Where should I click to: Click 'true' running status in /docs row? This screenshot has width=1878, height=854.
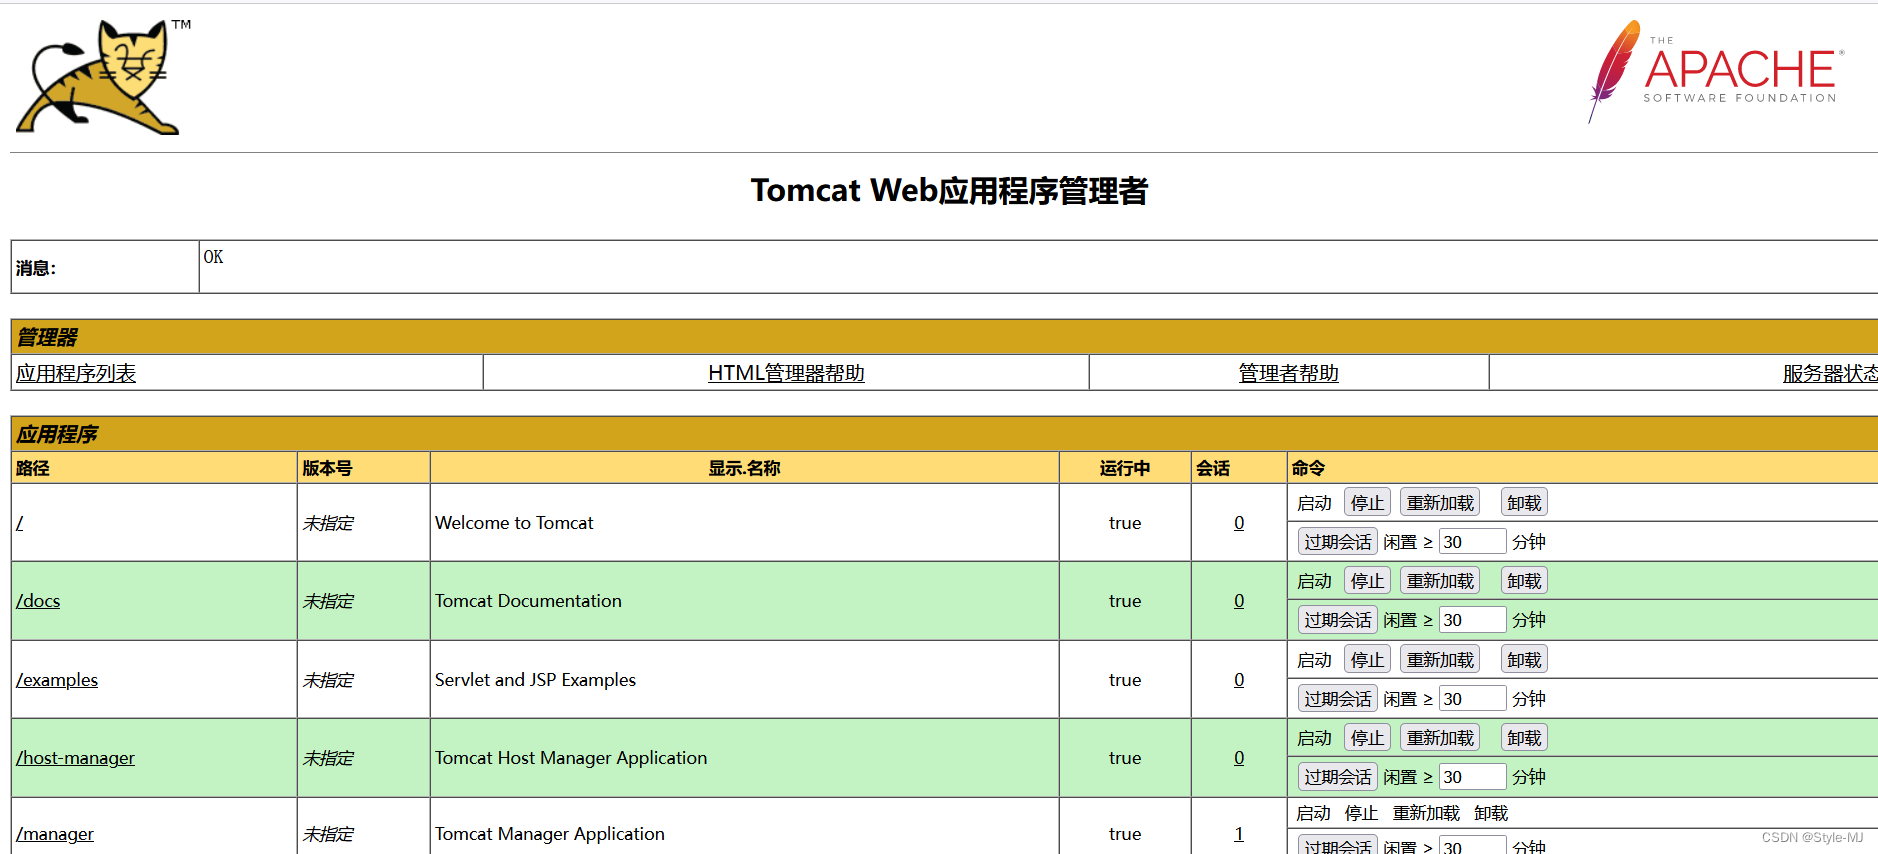(x=1125, y=601)
